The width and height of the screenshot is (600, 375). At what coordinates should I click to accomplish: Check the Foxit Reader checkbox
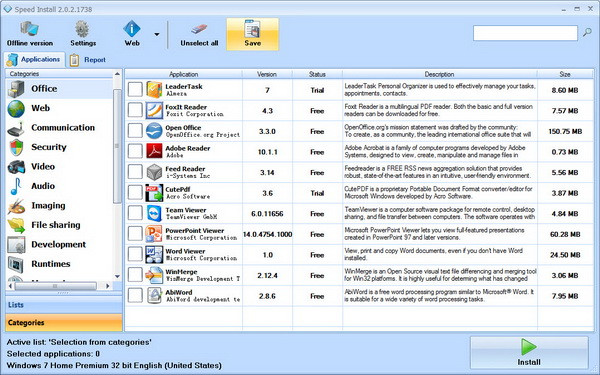[135, 110]
